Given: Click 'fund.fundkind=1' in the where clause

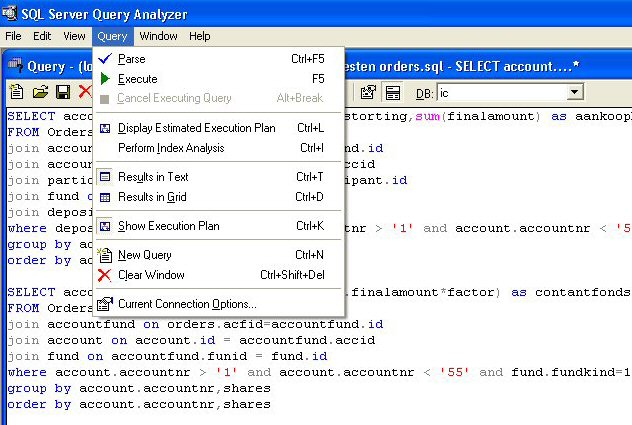Looking at the screenshot, I should (571, 372).
